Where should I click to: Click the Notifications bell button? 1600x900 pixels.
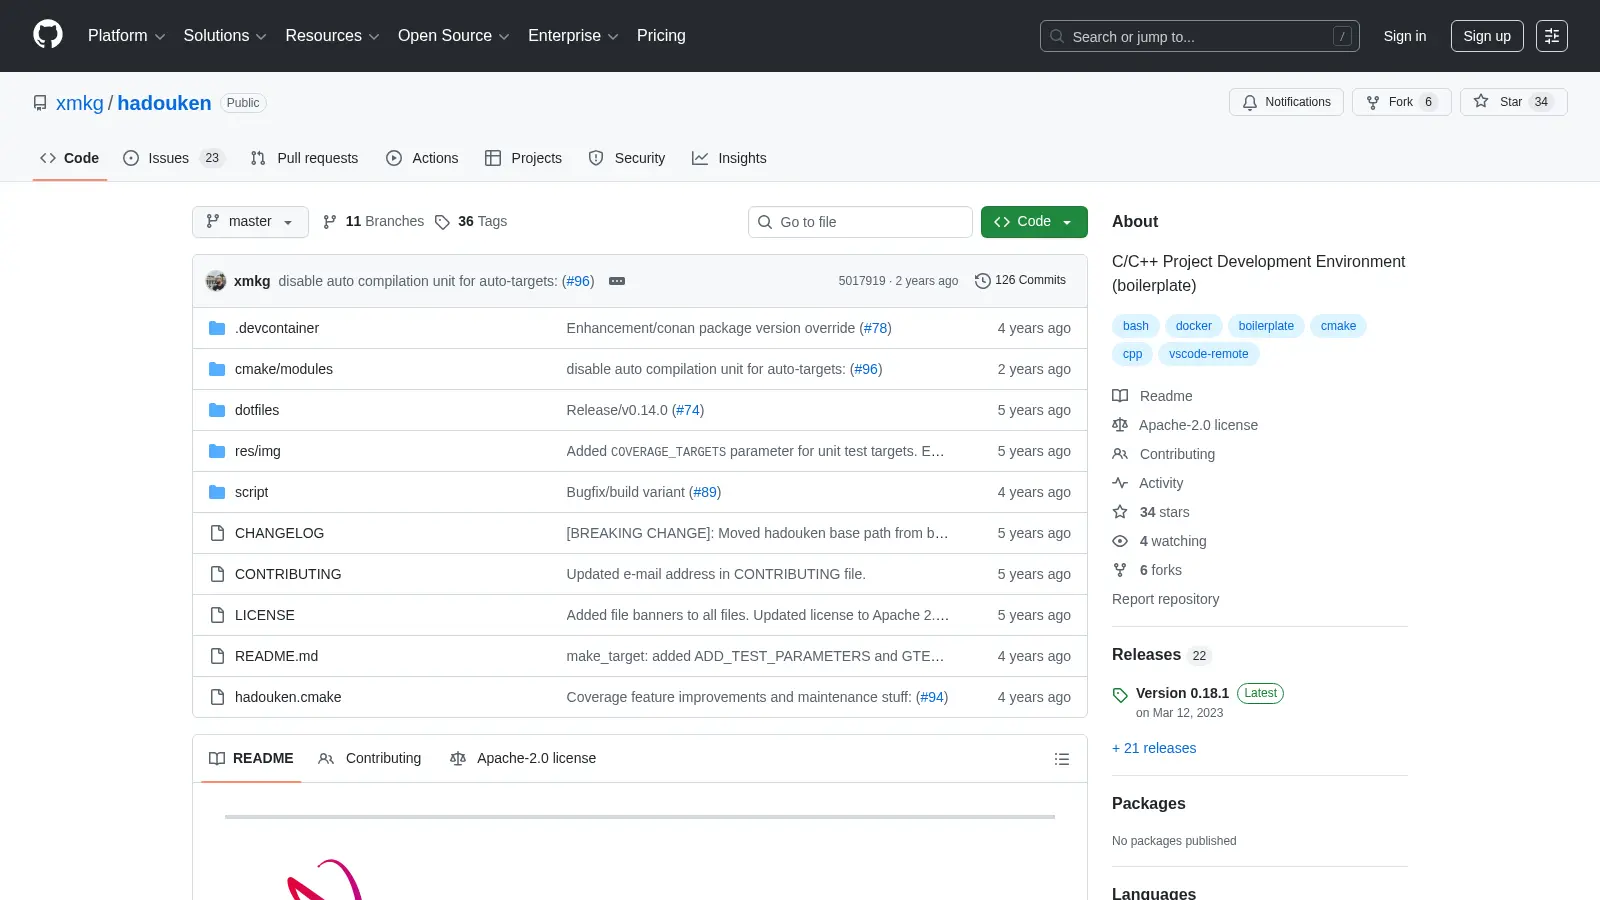point(1286,102)
